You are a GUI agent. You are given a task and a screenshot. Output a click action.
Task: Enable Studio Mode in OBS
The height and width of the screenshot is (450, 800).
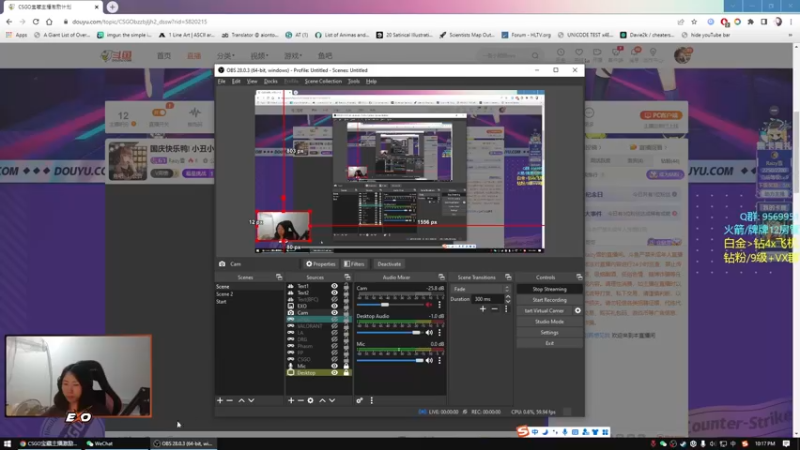pos(549,321)
